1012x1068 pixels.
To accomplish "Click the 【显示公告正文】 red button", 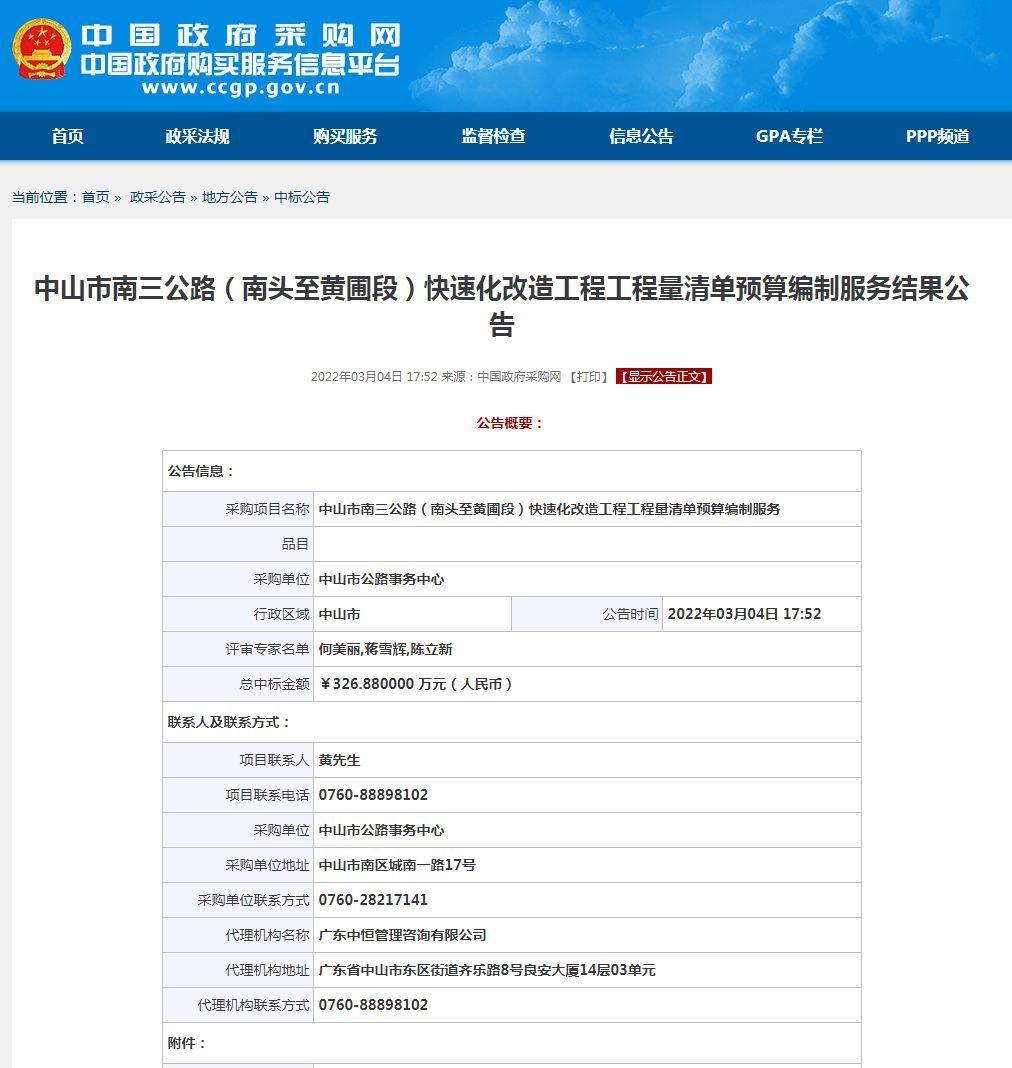I will click(x=663, y=377).
